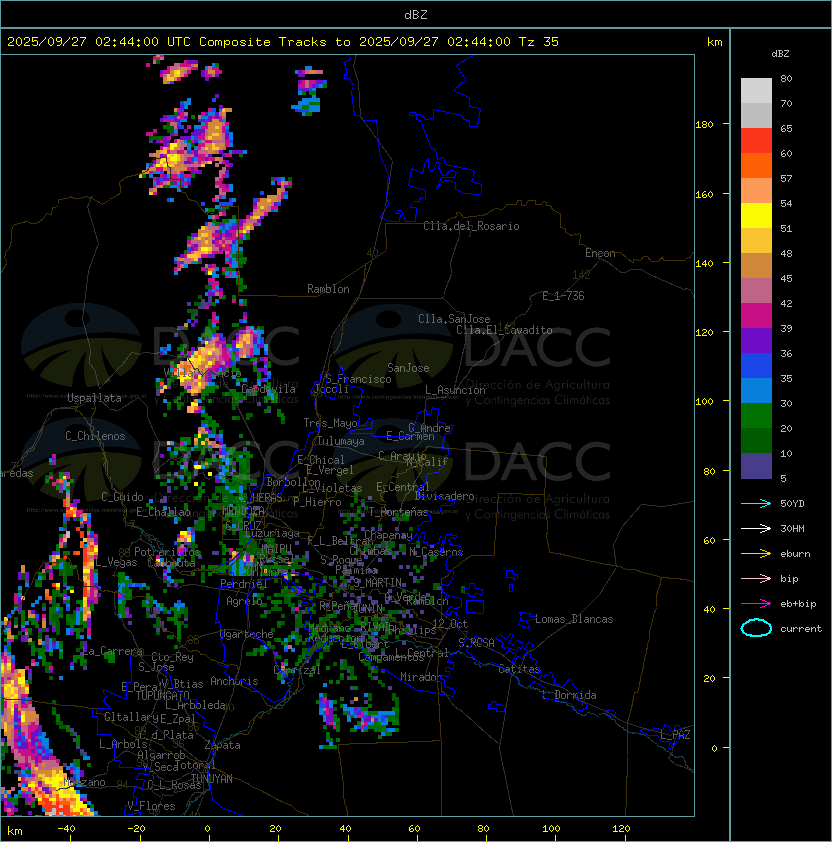
Task: Click the E_Challao place label
Action: tap(163, 512)
